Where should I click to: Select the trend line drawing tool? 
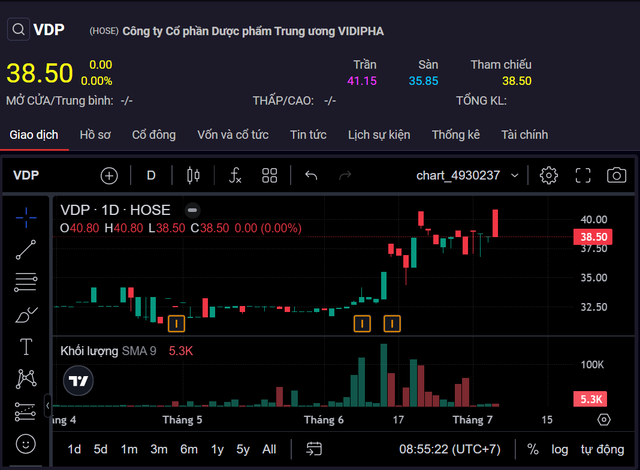(26, 249)
